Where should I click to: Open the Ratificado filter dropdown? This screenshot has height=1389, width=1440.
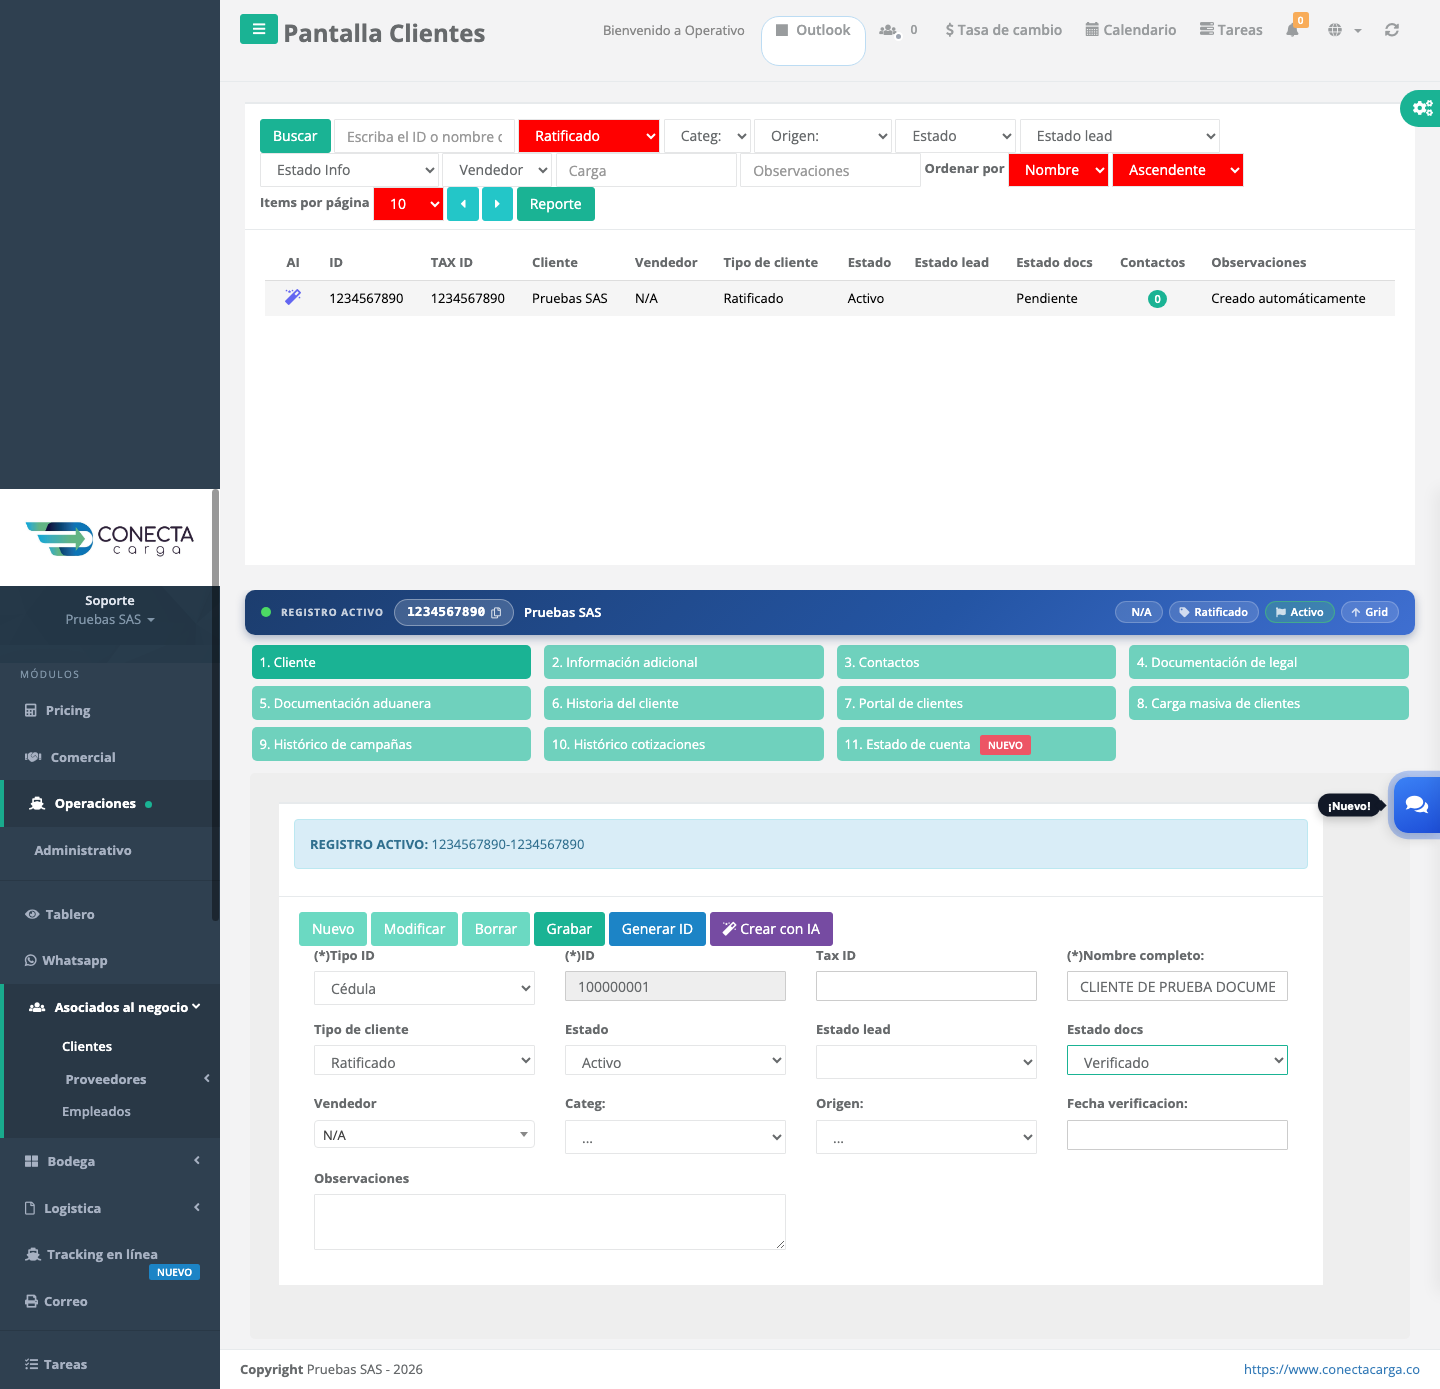(x=589, y=136)
